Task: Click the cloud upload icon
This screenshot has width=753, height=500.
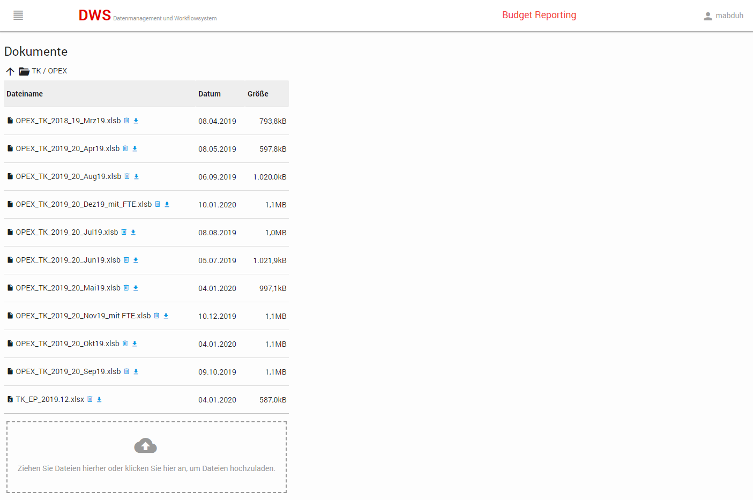Action: pyautogui.click(x=146, y=446)
